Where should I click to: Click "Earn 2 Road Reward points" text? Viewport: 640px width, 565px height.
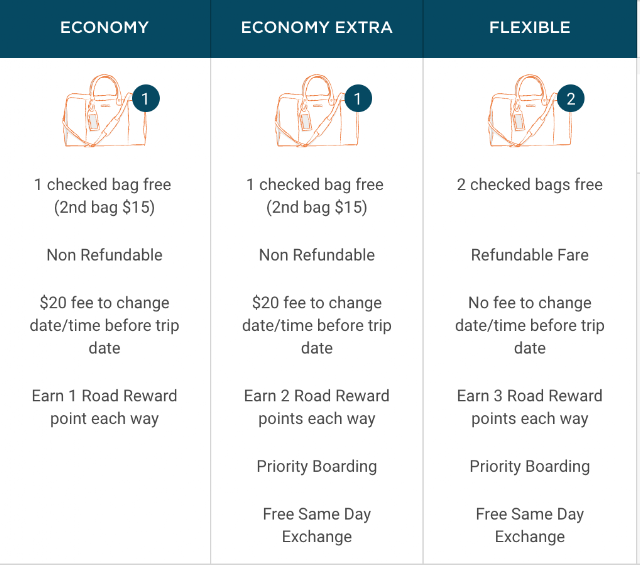(317, 407)
